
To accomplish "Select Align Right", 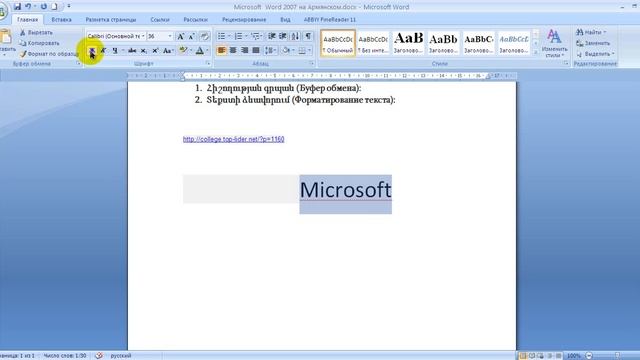I will [244, 51].
